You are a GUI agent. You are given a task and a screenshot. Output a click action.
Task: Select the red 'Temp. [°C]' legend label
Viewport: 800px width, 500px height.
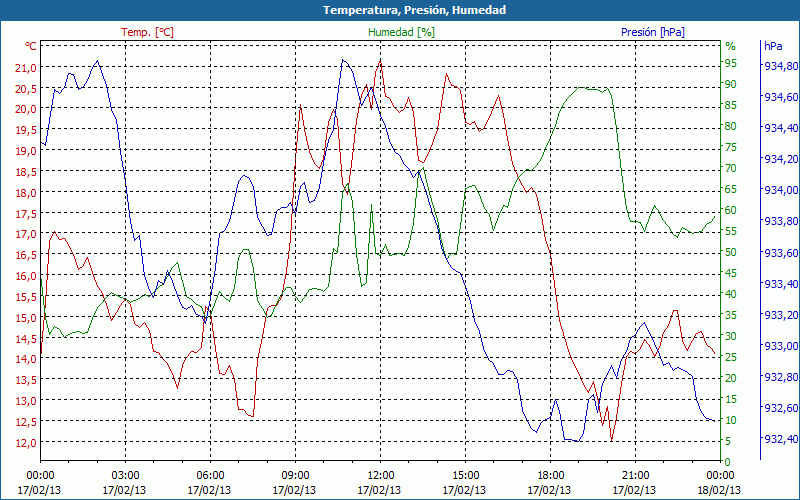pos(147,32)
